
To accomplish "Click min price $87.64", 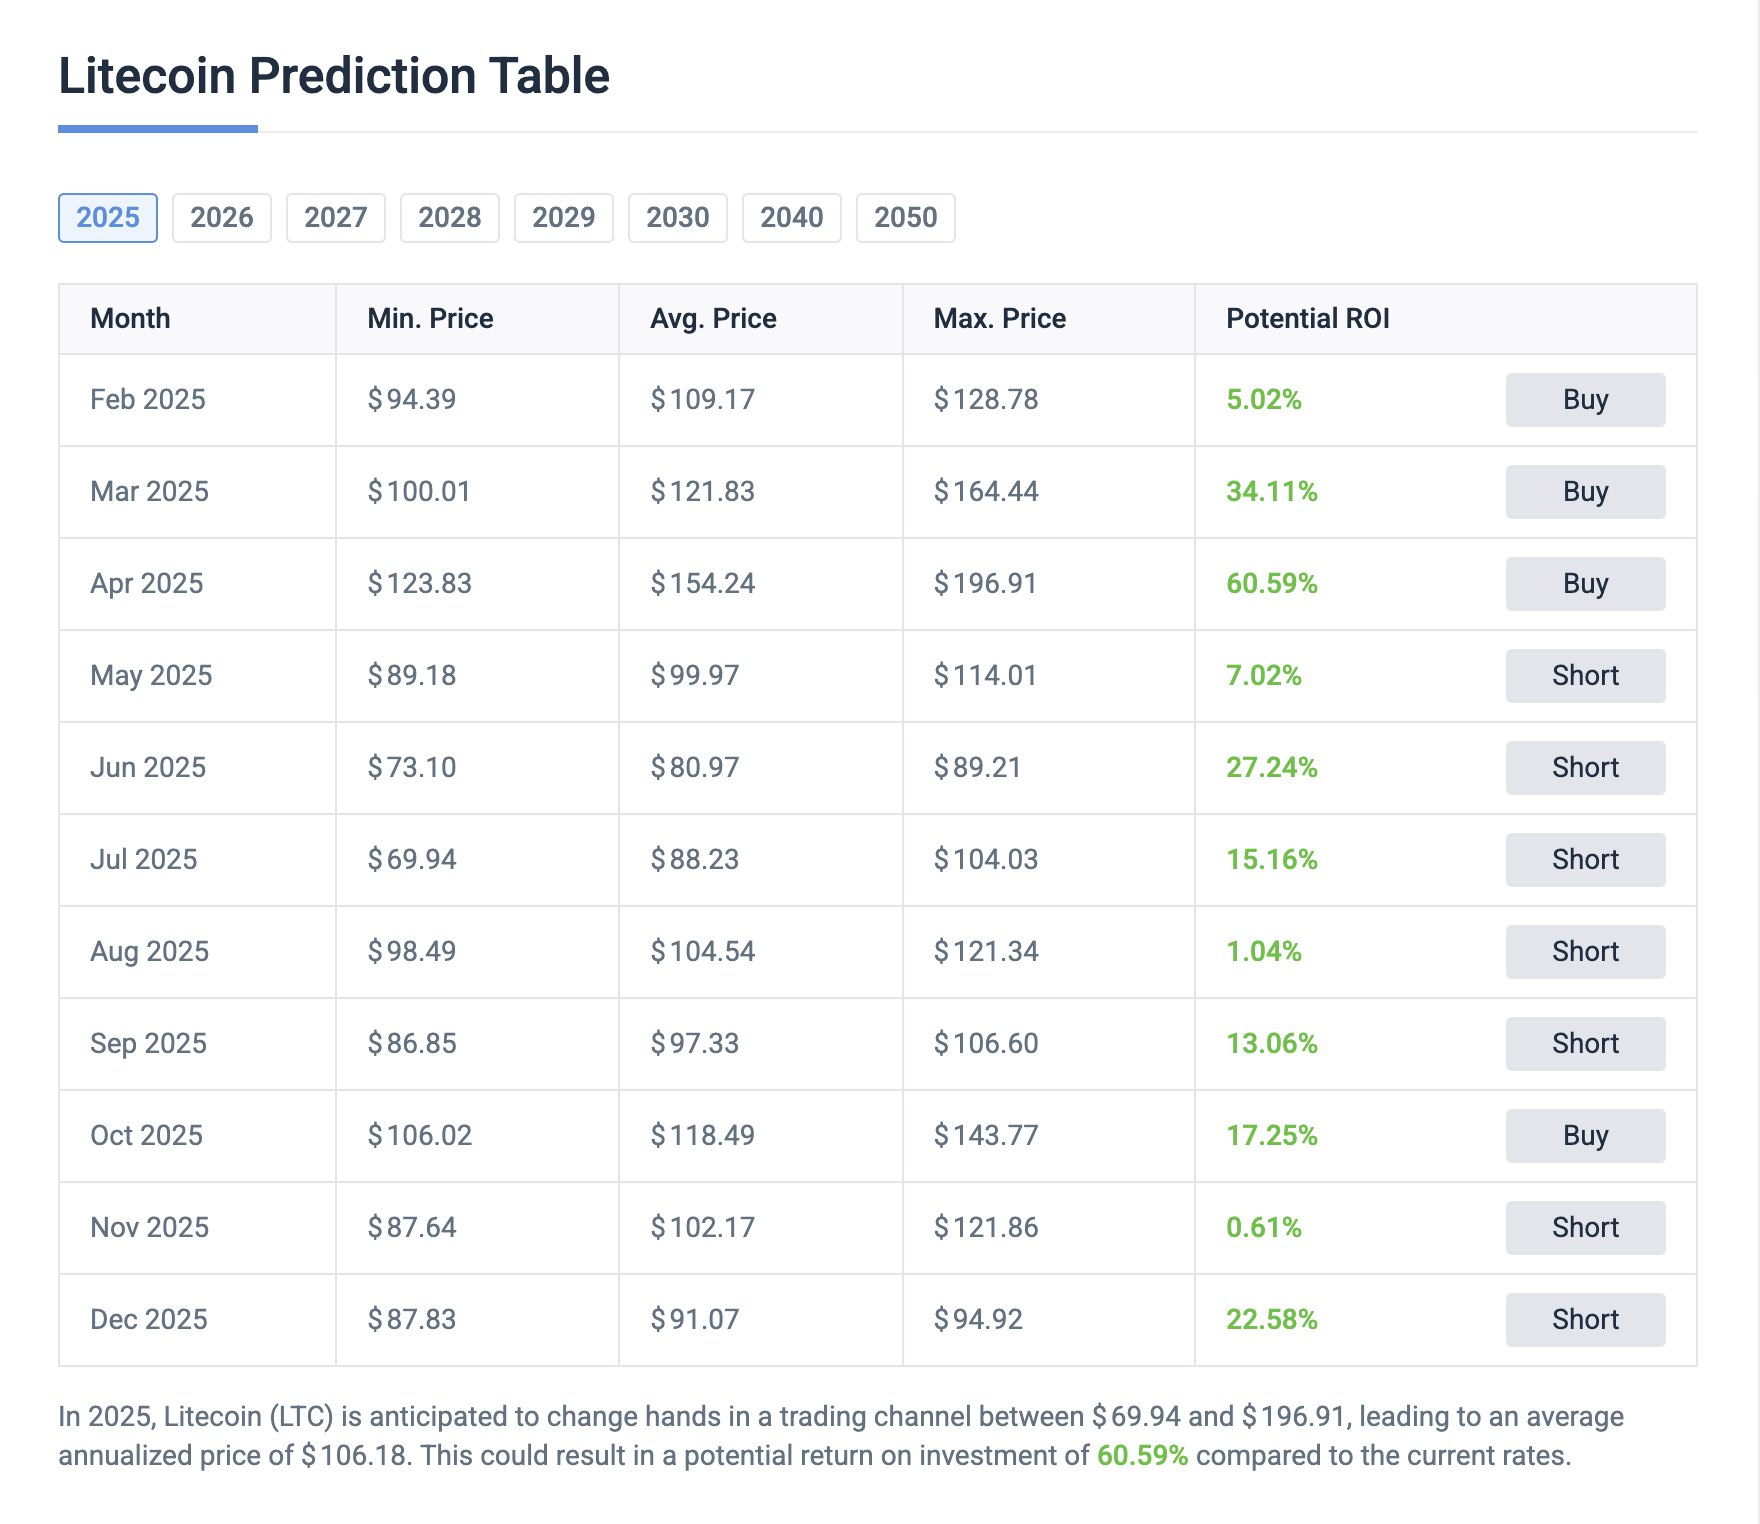I will point(412,1228).
